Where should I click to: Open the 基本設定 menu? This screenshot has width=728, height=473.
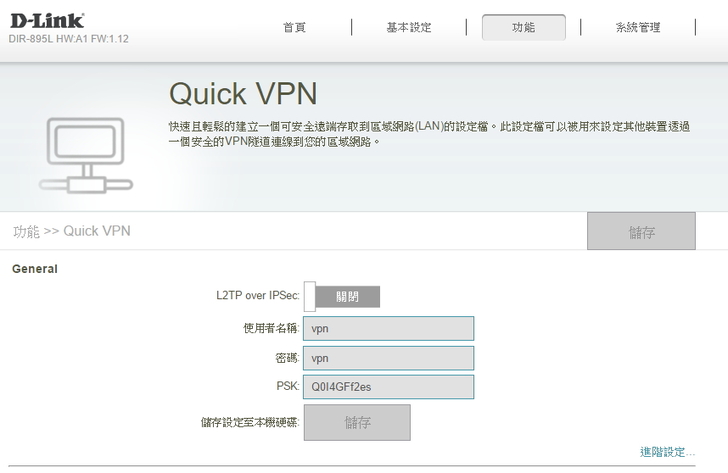[x=408, y=28]
